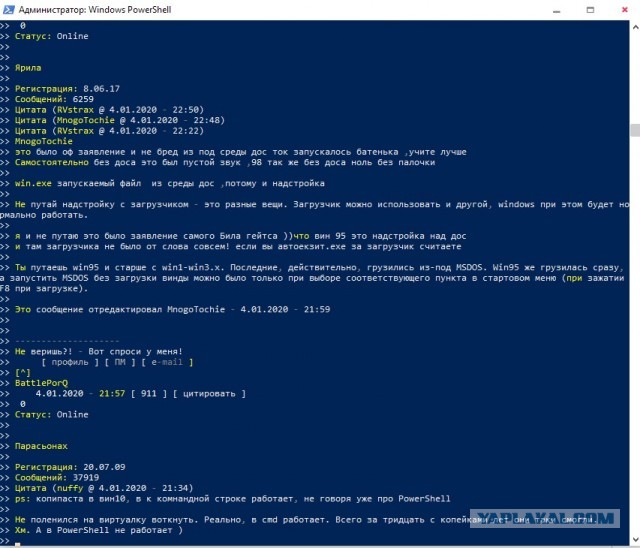Click the line 'Хм. А в PowerShell не работает )'
640x548 pixels.
[x=99, y=530]
